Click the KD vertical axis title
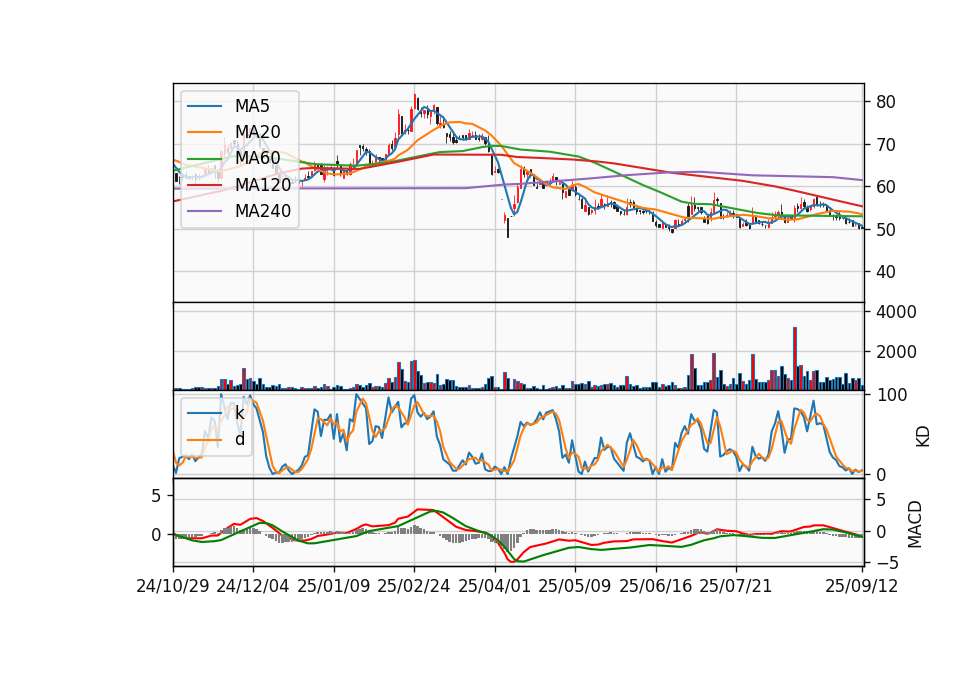 923,437
